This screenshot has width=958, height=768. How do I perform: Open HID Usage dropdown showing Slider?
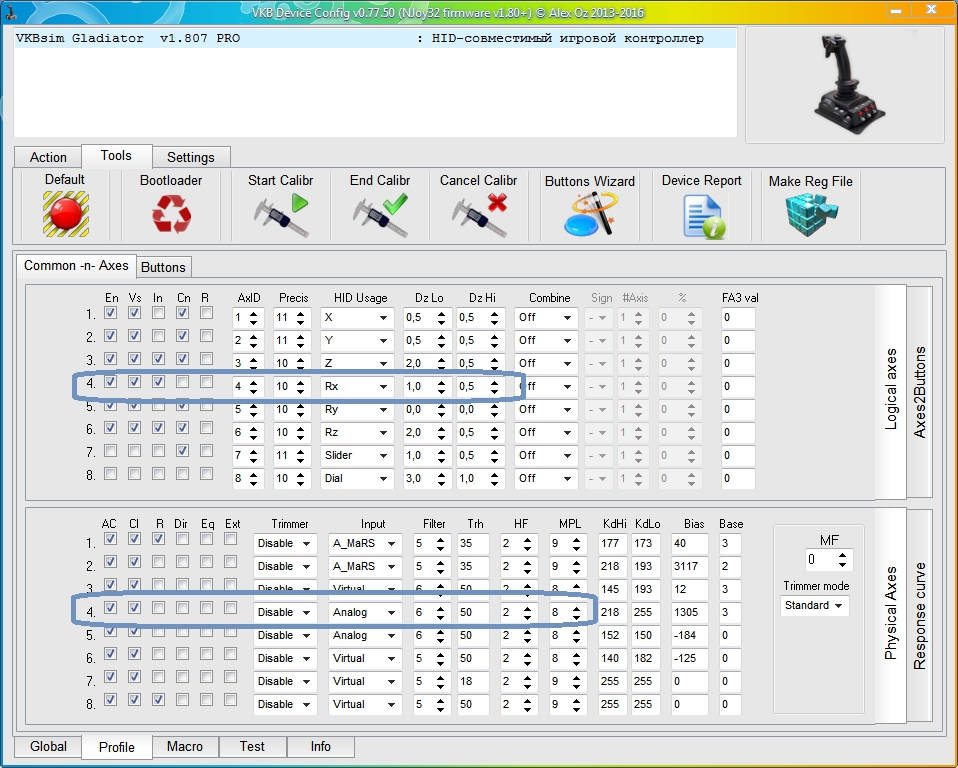click(x=356, y=456)
